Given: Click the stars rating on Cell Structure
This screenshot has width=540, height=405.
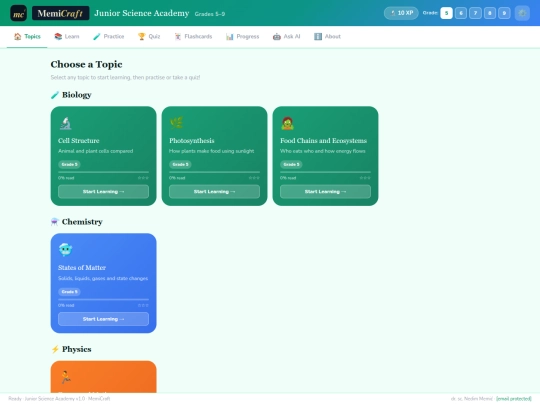Looking at the screenshot, I should [143, 178].
